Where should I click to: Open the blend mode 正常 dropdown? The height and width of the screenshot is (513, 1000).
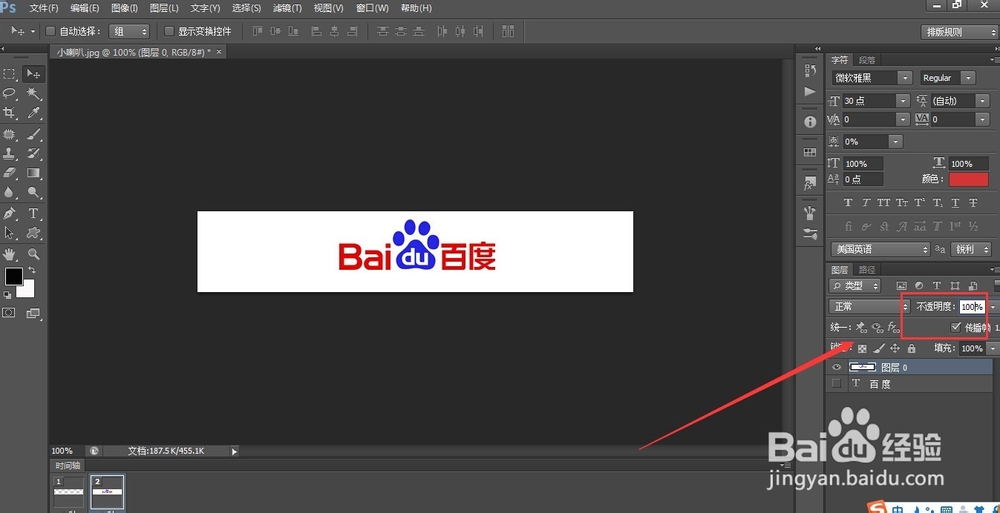click(x=869, y=307)
